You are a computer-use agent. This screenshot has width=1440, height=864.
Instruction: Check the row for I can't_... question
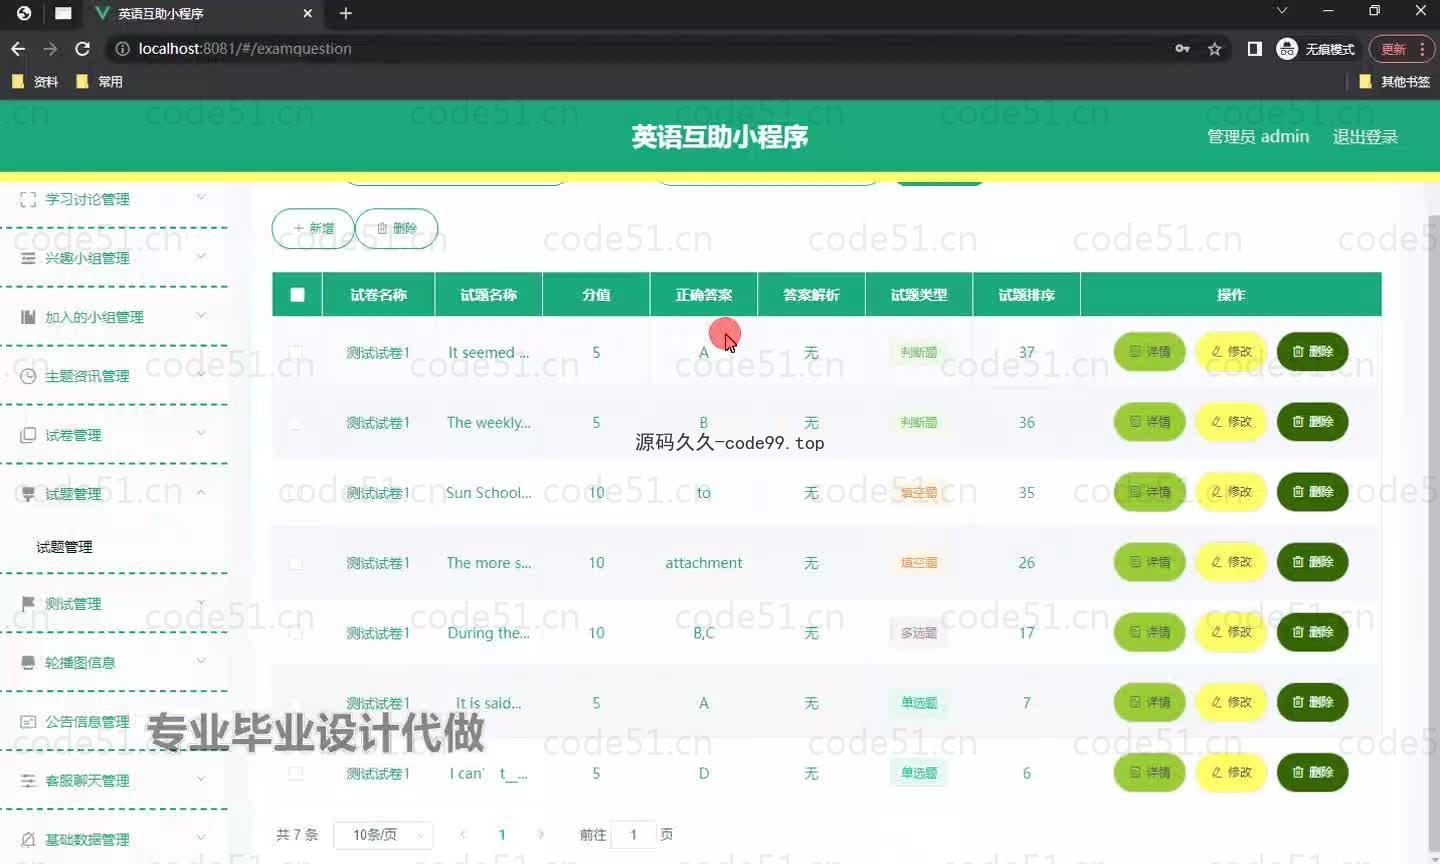(x=295, y=773)
